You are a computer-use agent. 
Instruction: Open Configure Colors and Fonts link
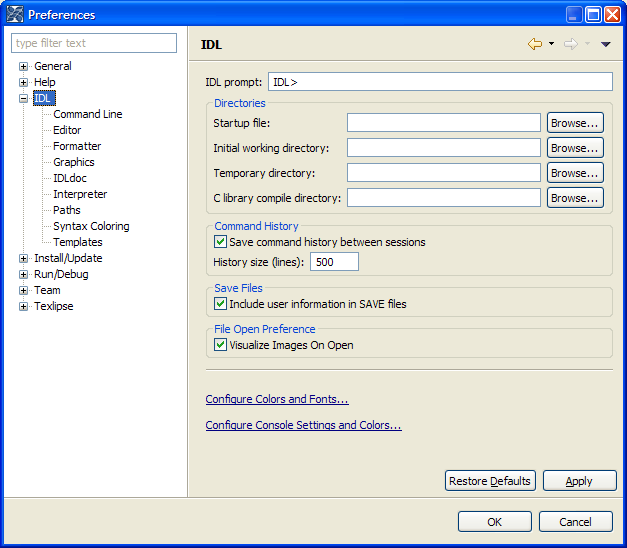[x=277, y=399]
